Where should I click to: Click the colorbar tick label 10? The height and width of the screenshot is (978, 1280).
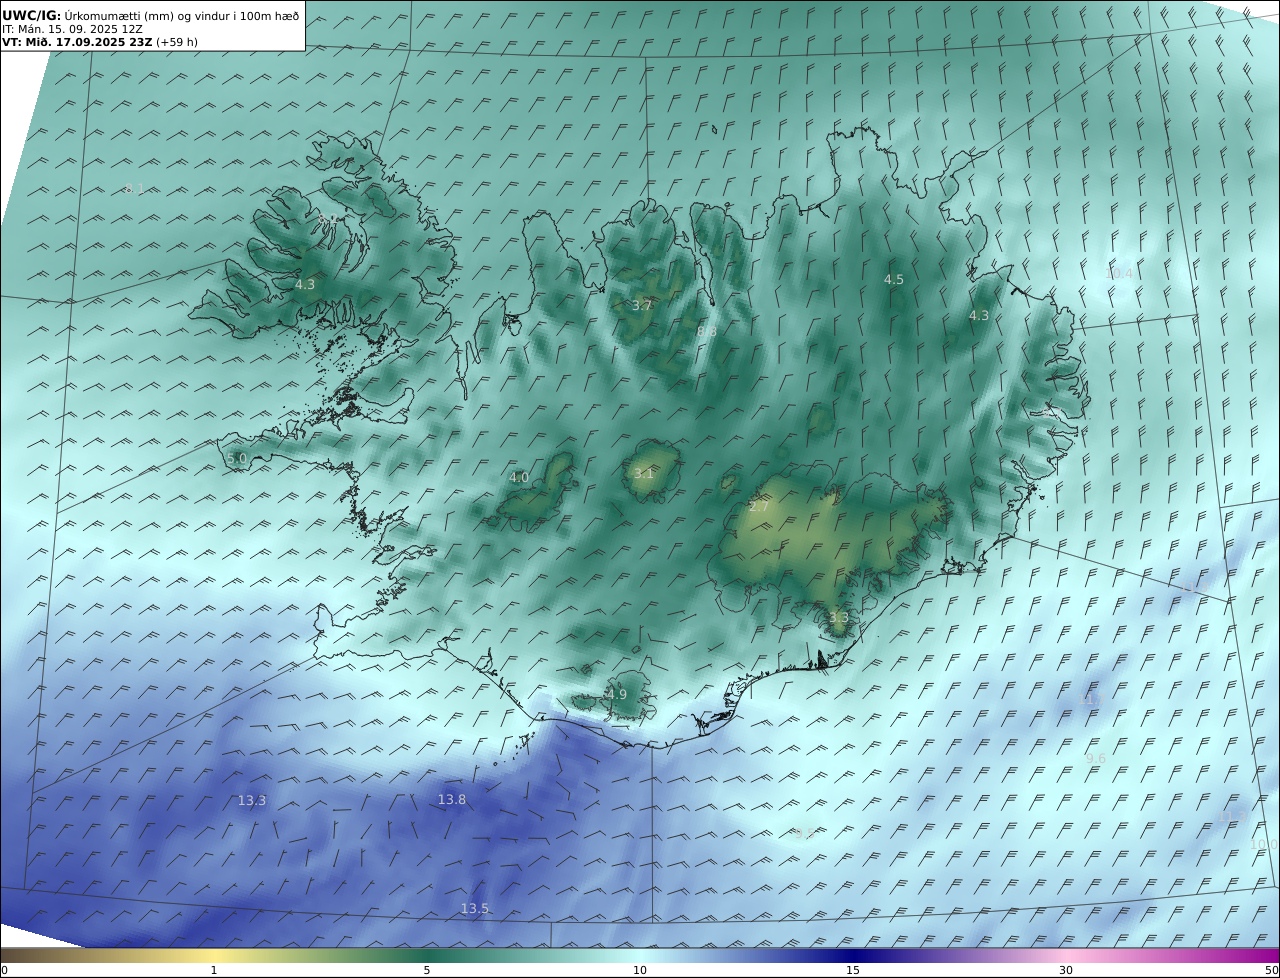point(640,971)
